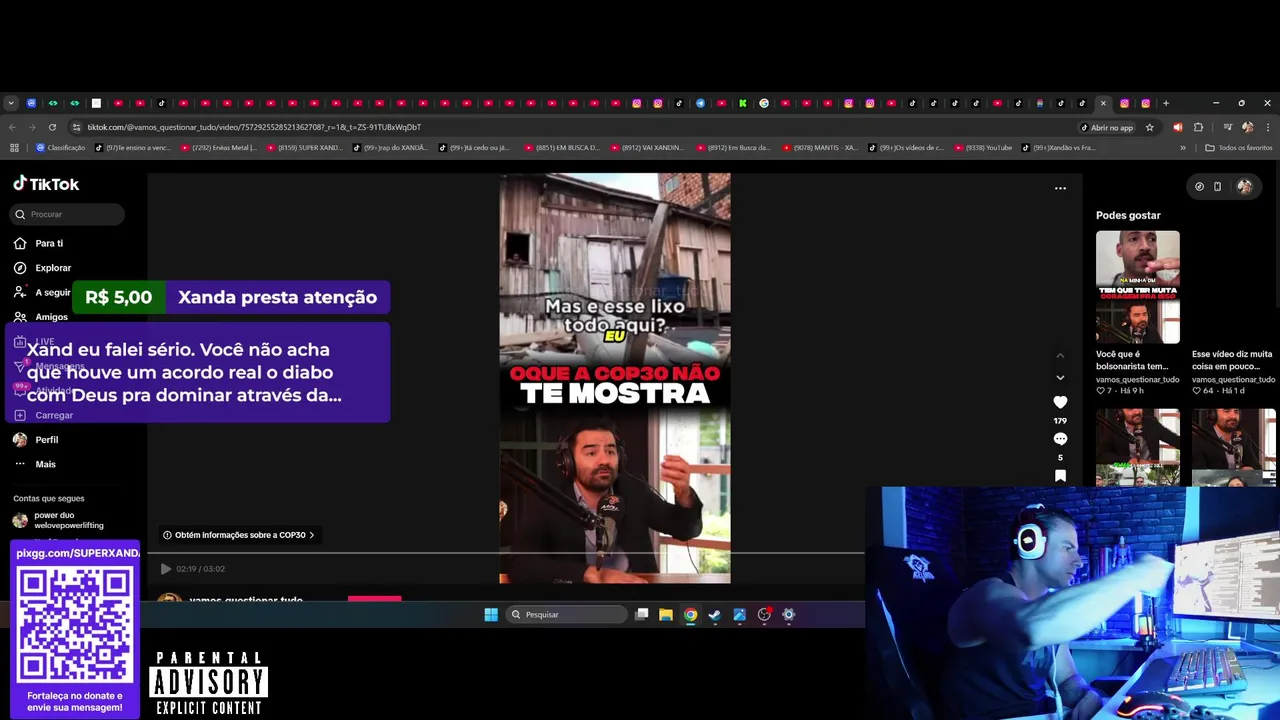Open Todos os favoritos folder
This screenshot has width=1280, height=720.
(1239, 148)
